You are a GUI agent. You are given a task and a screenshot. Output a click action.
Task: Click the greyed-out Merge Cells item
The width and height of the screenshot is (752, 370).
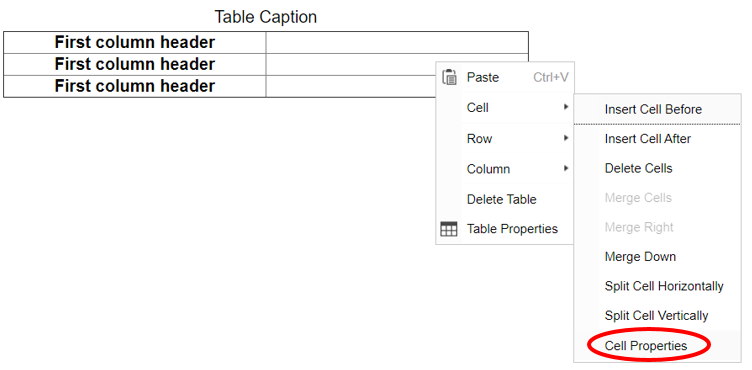pos(638,198)
